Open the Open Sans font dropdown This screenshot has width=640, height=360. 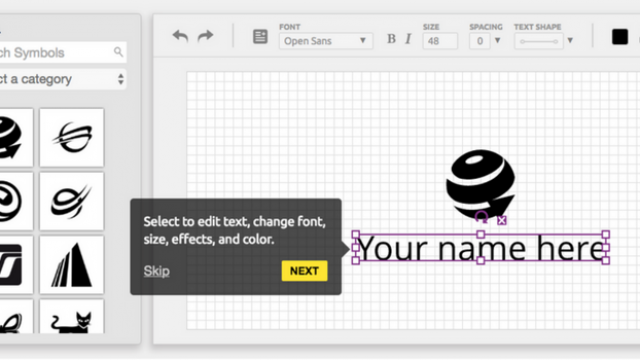tap(326, 41)
